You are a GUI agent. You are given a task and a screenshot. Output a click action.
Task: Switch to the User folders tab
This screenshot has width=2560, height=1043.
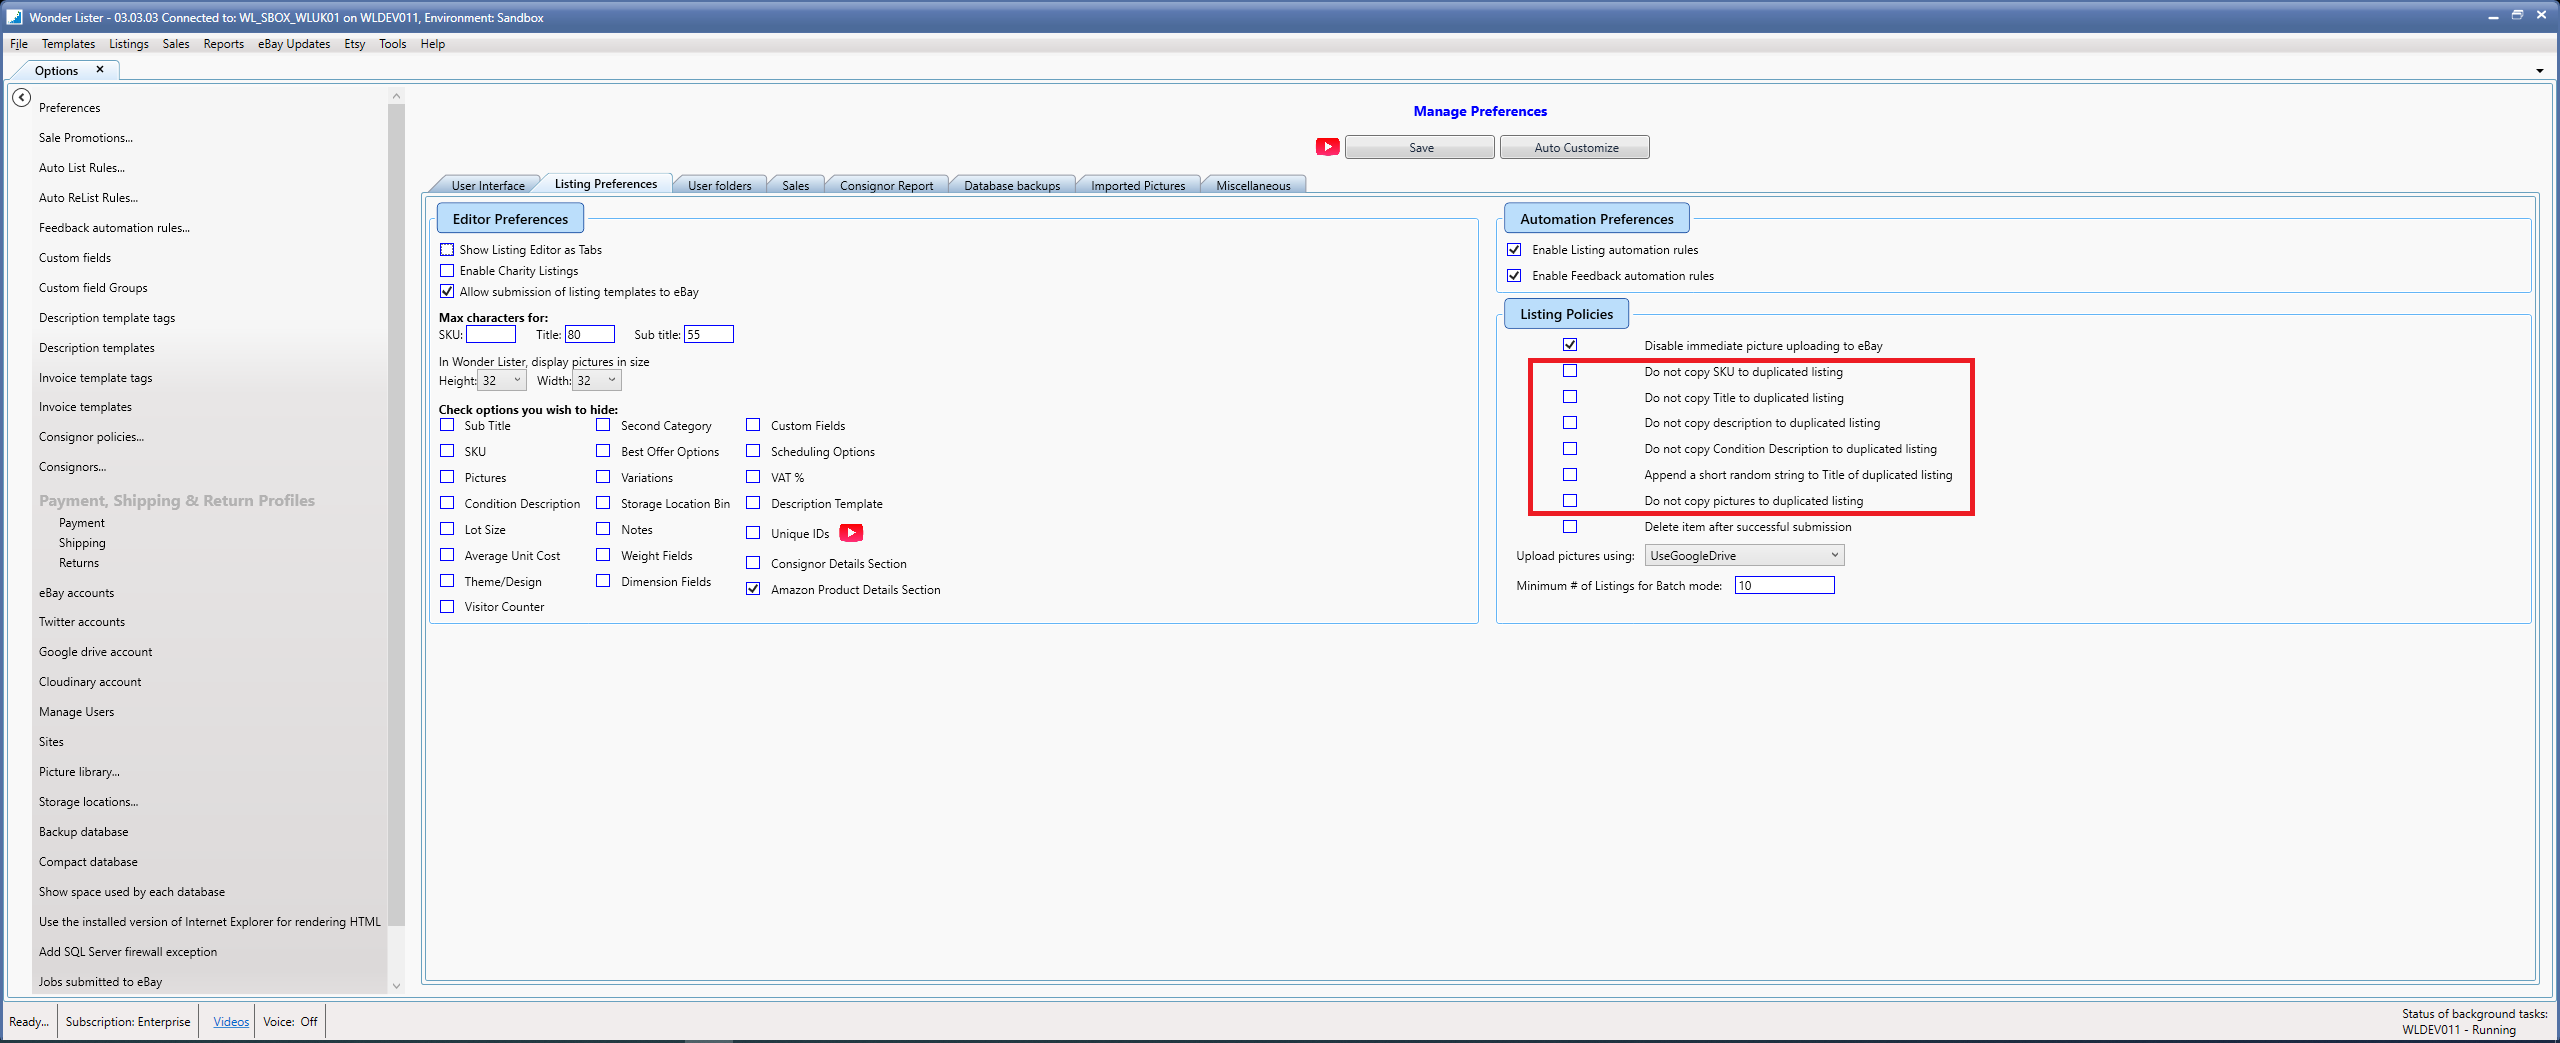719,185
